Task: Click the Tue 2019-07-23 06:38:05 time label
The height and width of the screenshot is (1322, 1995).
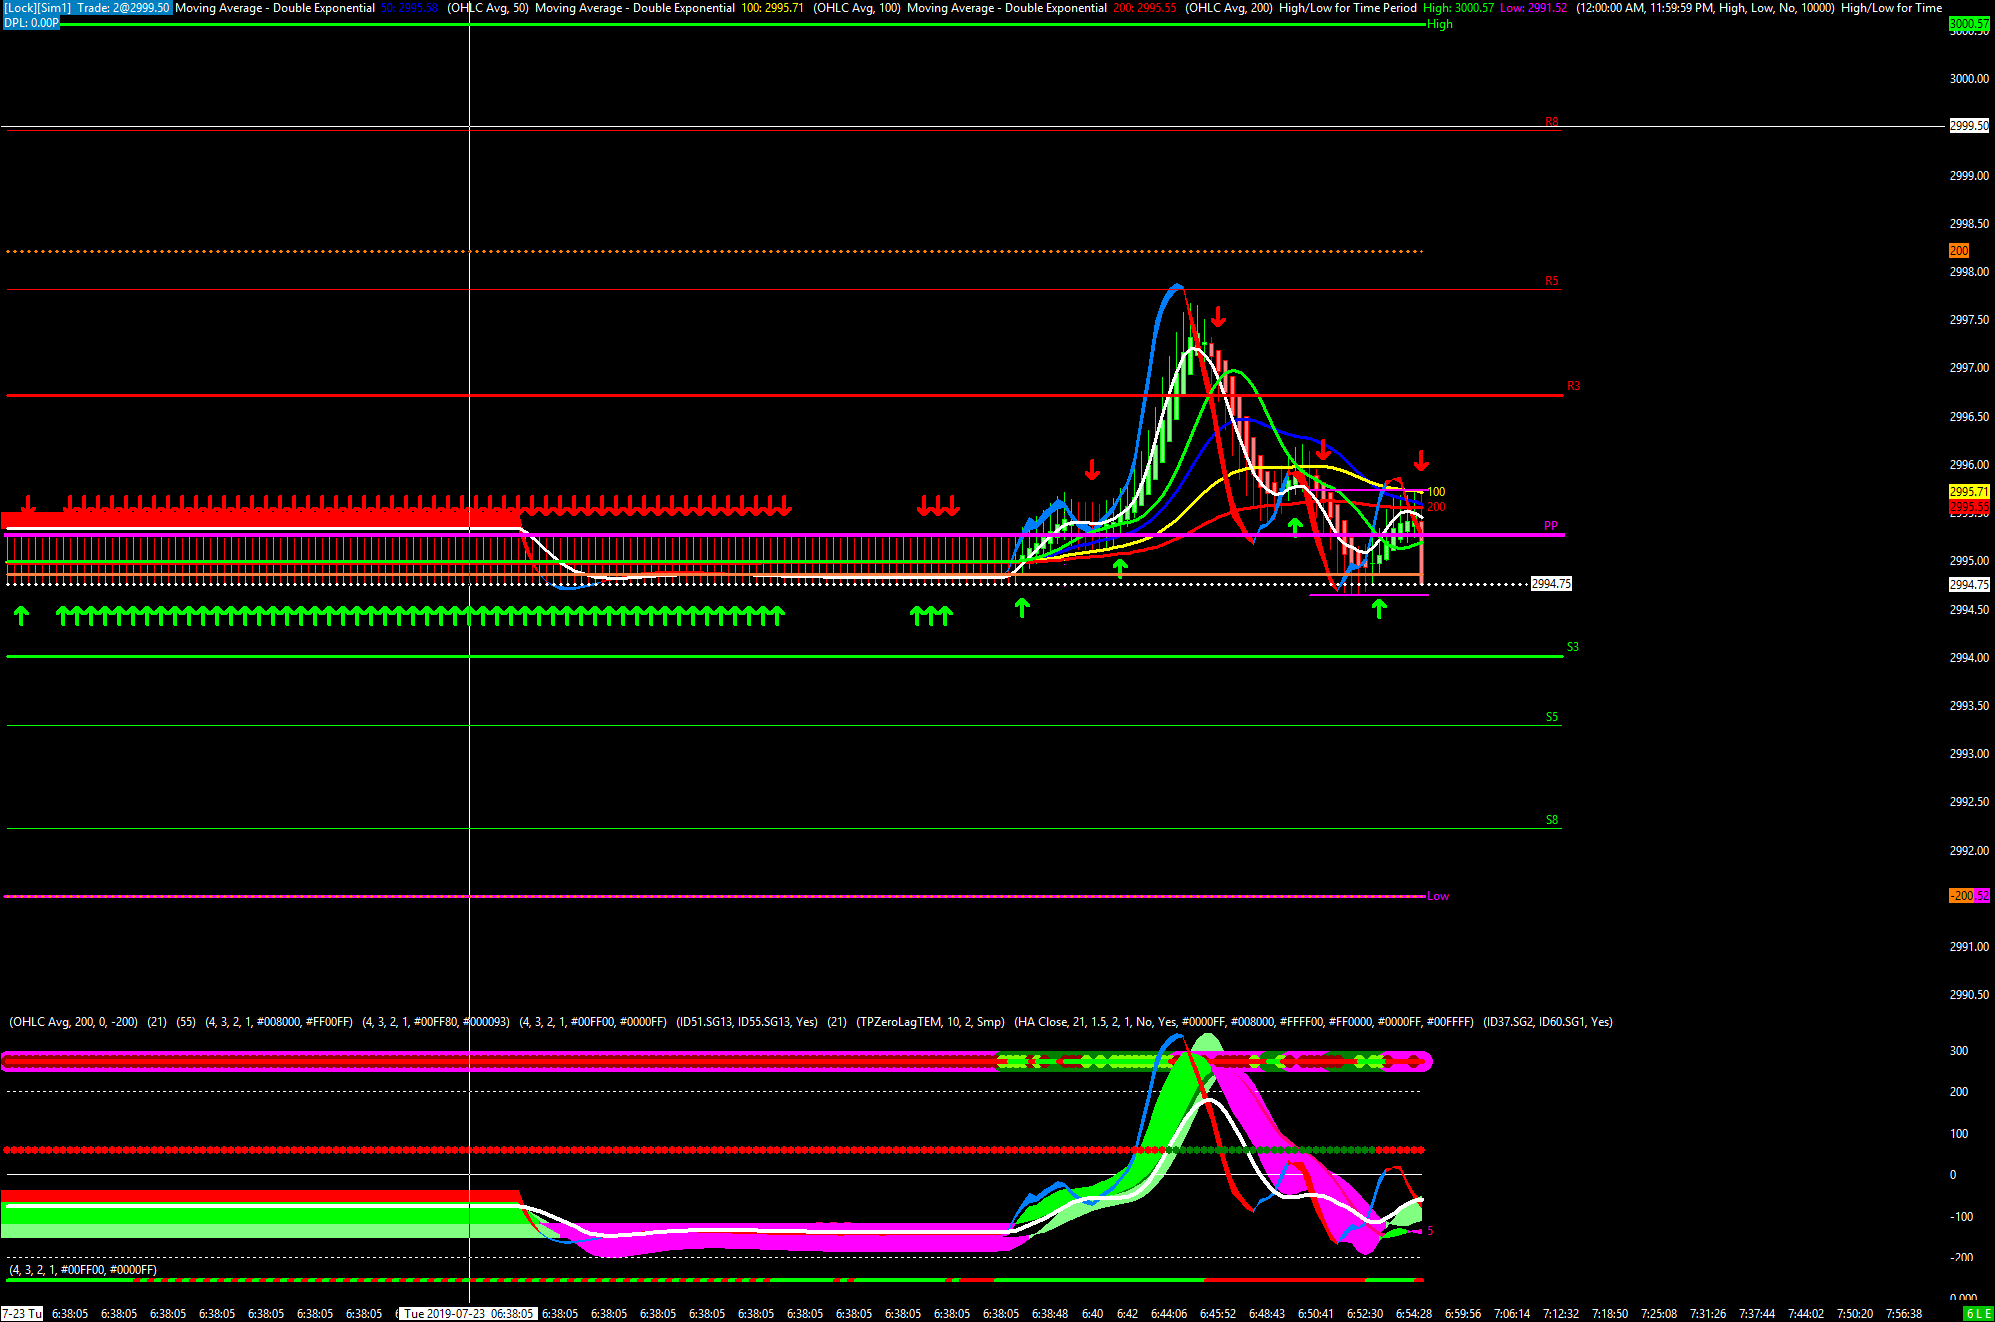Action: 468,1313
